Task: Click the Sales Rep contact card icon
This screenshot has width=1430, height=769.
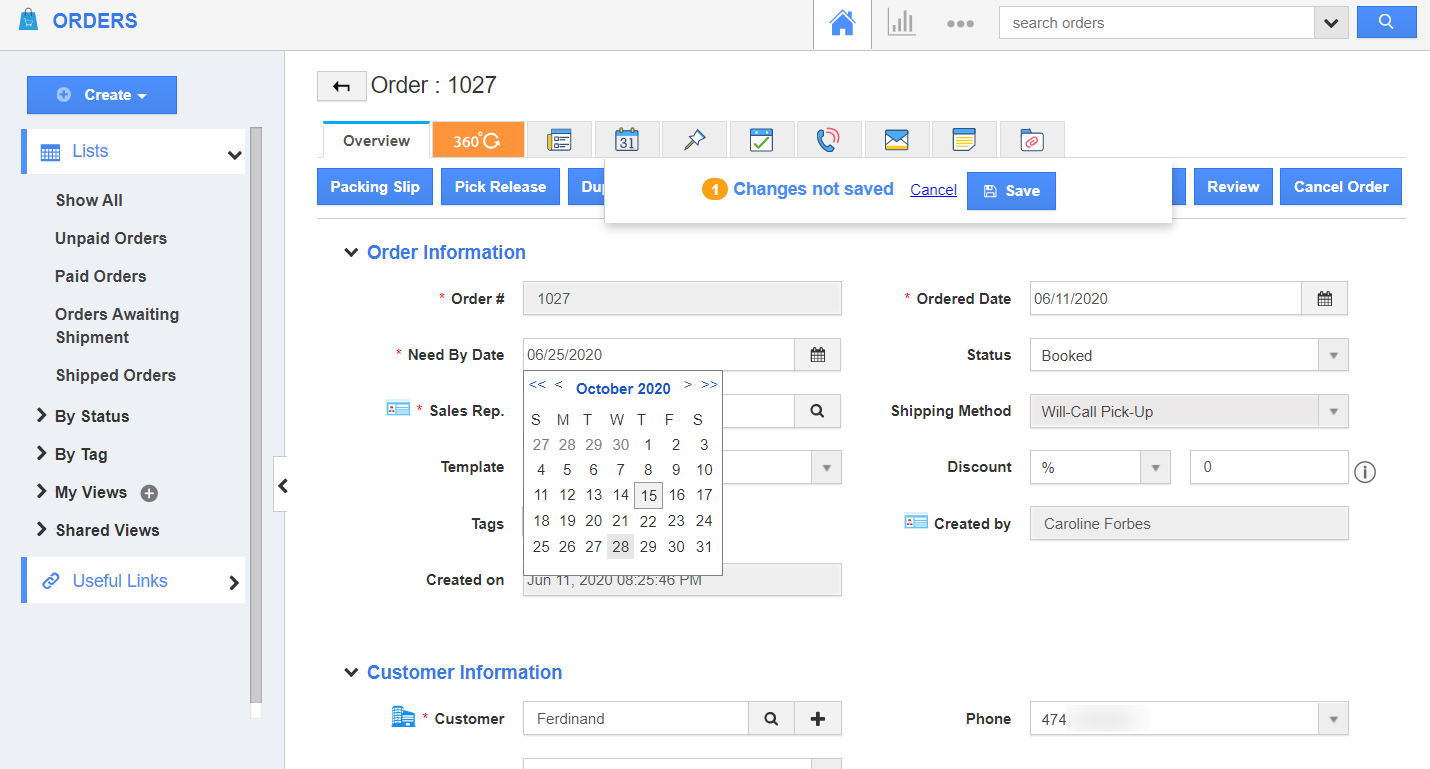Action: coord(398,409)
